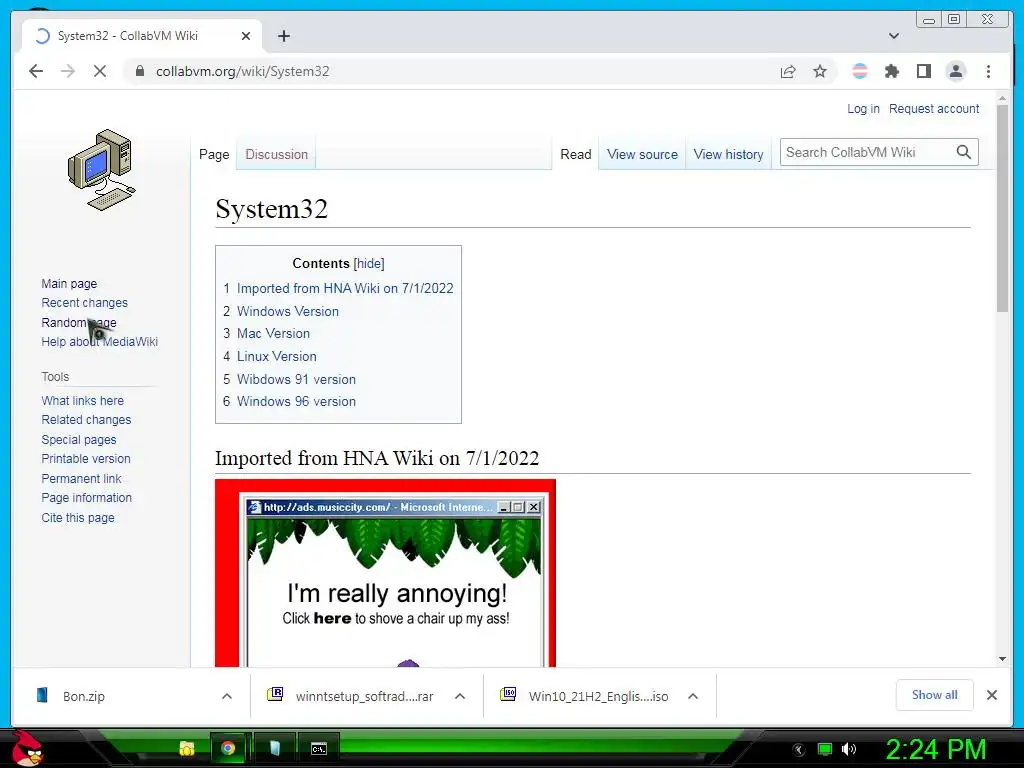Open What links here
Image resolution: width=1024 pixels, height=768 pixels.
coord(82,400)
